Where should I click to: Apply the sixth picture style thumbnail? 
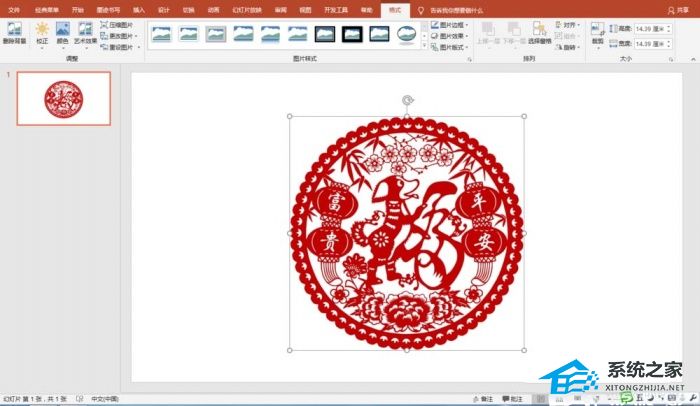tap(298, 34)
